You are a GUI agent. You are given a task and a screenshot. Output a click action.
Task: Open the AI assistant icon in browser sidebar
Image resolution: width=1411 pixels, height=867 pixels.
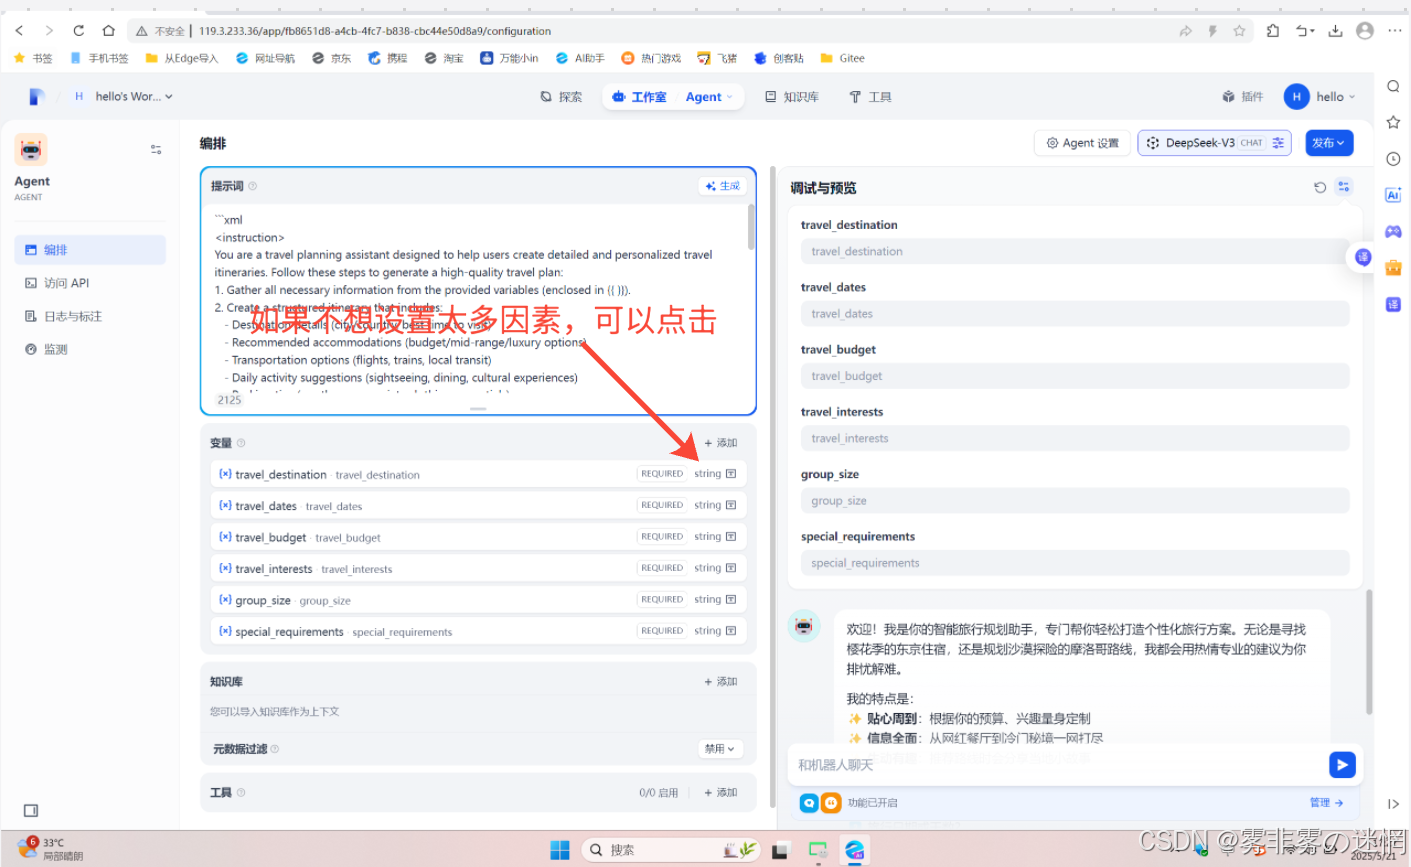[x=1393, y=195]
